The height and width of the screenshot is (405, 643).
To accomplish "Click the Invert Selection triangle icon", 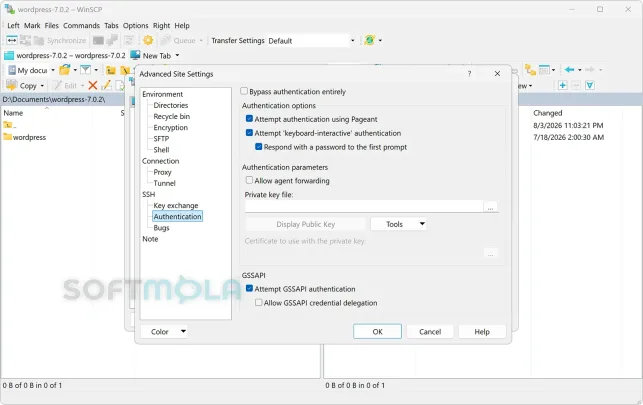I will [590, 85].
